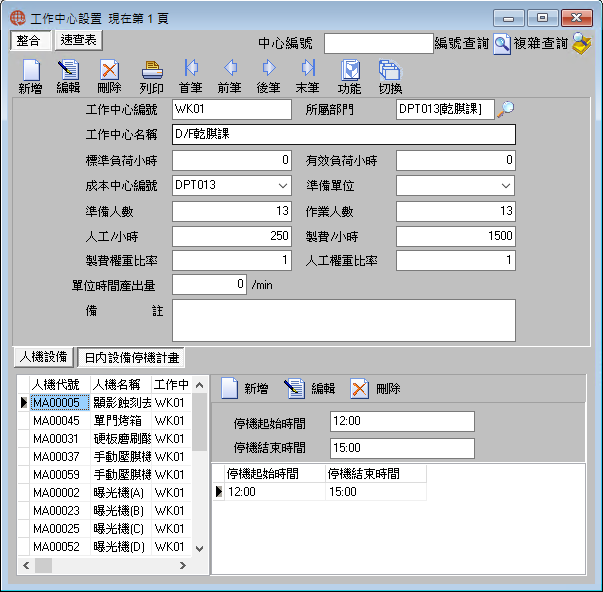Click the machine list scroll down arrow
Image resolution: width=603 pixels, height=592 pixels.
(x=200, y=549)
